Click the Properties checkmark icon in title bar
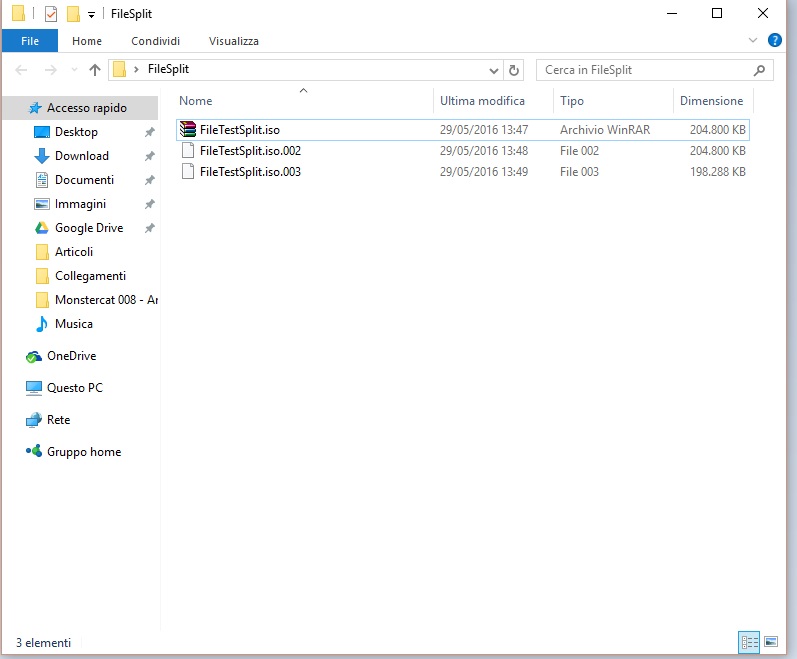This screenshot has width=797, height=659. point(51,14)
